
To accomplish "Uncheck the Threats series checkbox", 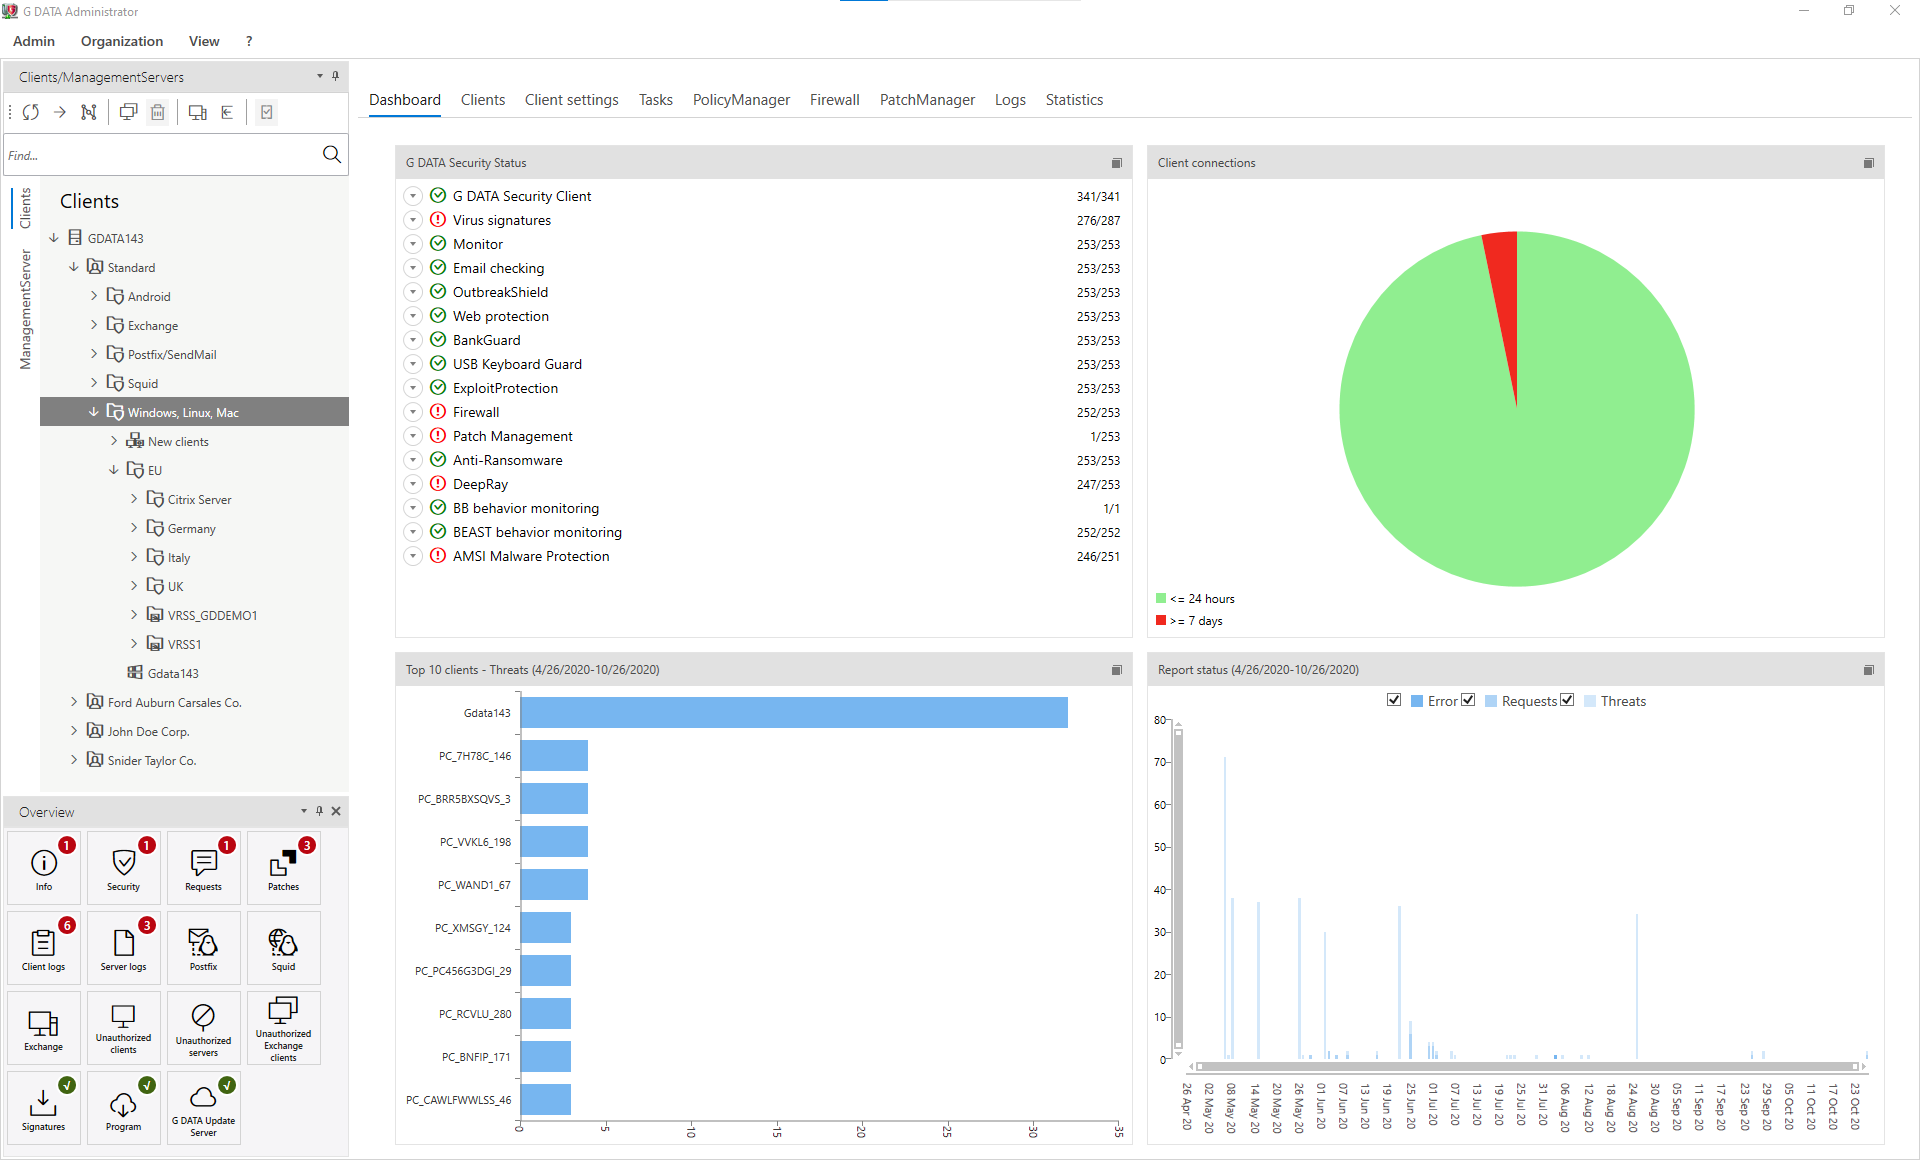I will 1567,700.
